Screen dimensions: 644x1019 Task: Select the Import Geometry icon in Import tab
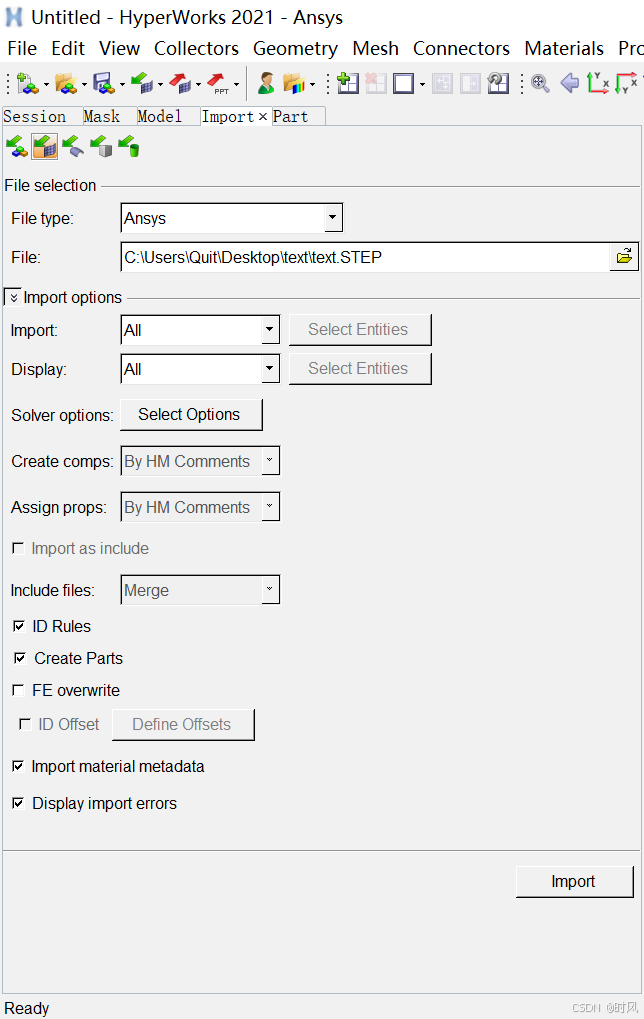(x=73, y=147)
